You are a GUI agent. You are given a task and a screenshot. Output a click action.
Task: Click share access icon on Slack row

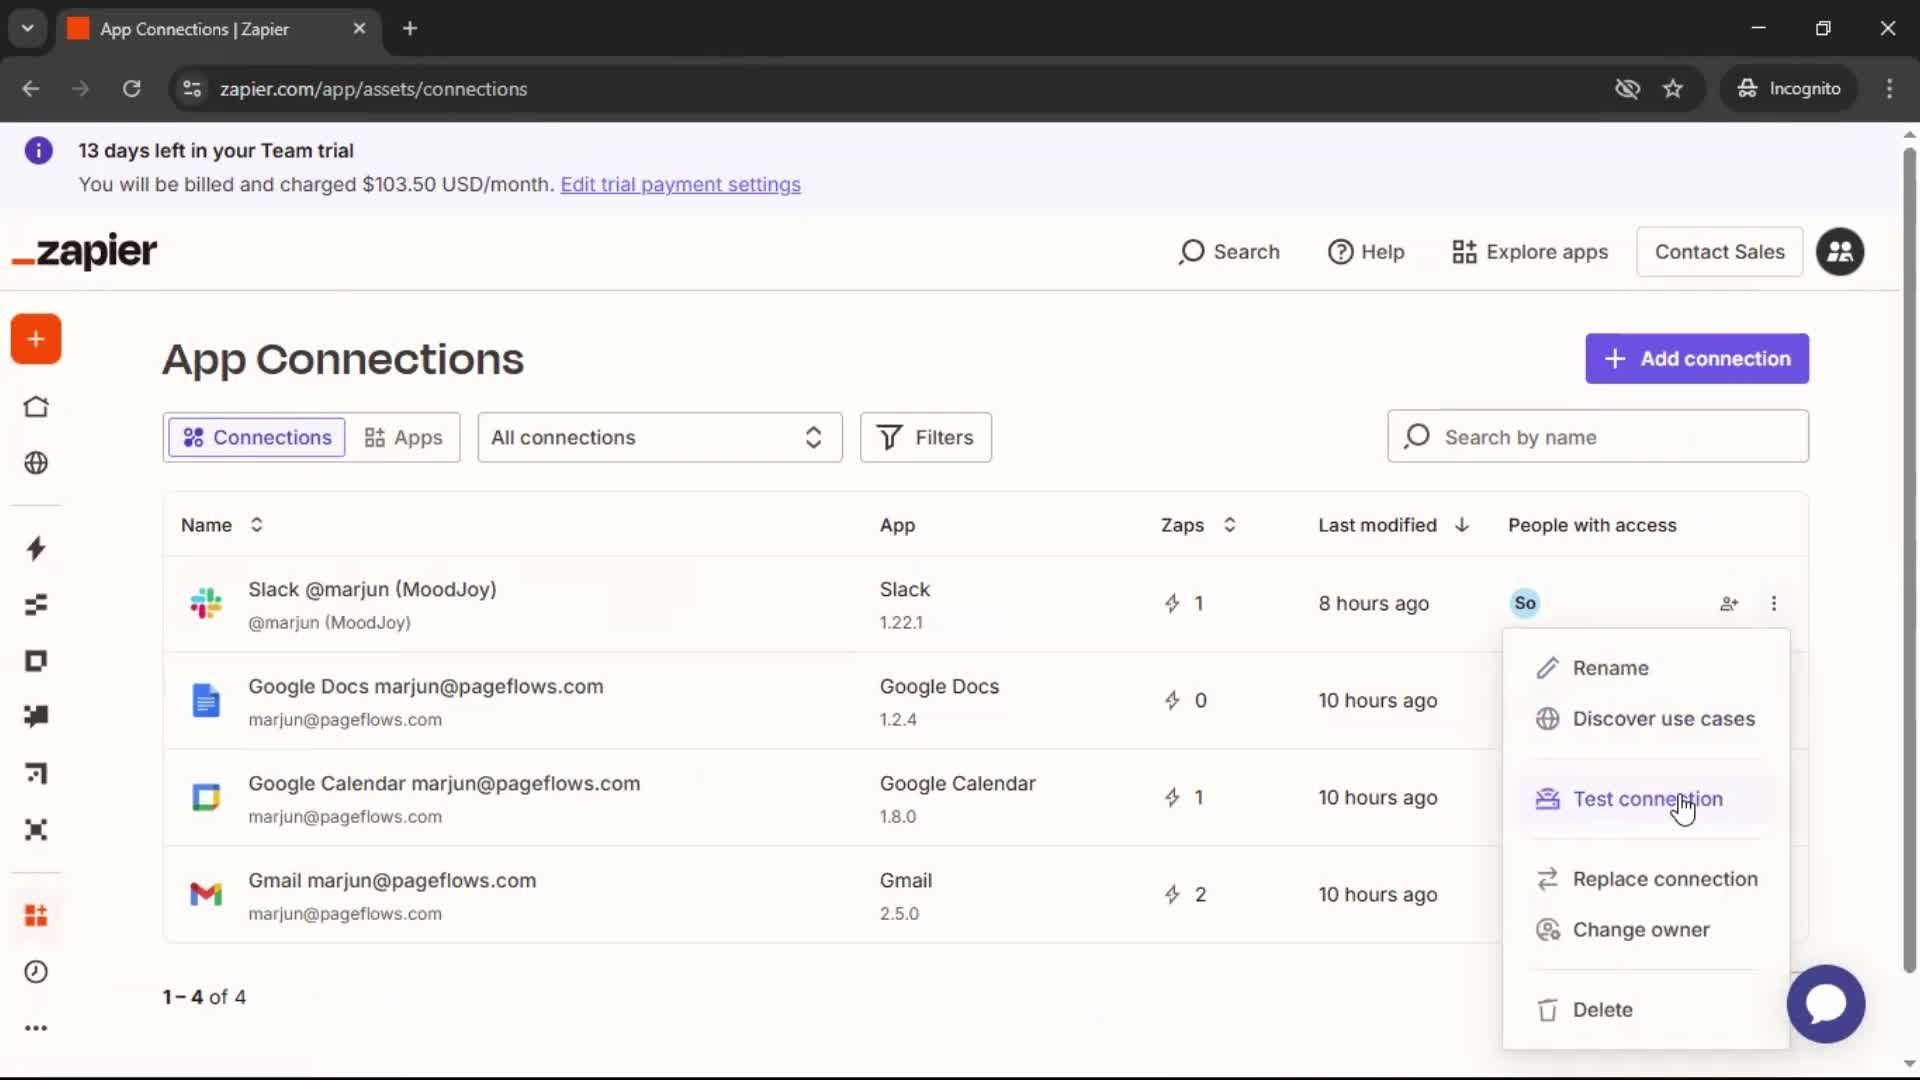pos(1729,603)
